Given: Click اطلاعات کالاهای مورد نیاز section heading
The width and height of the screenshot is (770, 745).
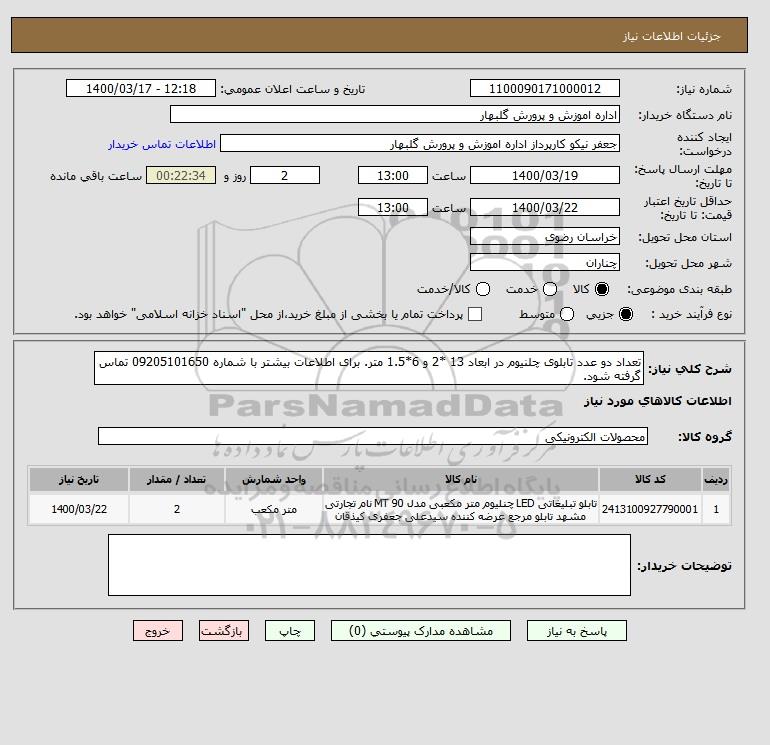Looking at the screenshot, I should tap(658, 401).
